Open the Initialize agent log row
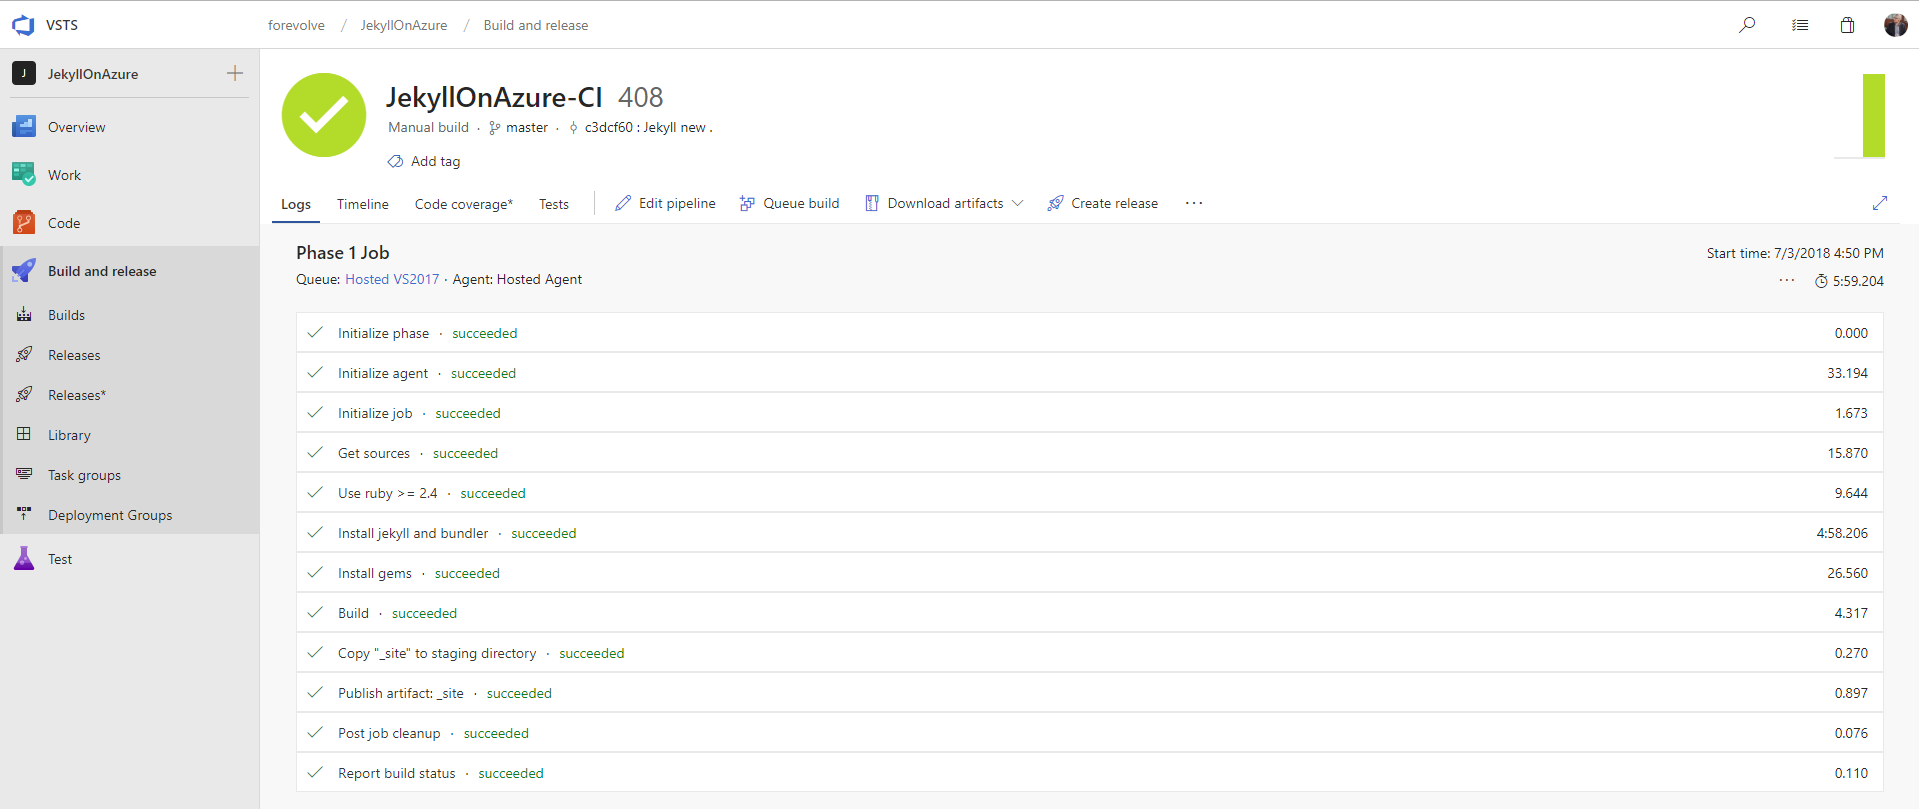 [1090, 373]
